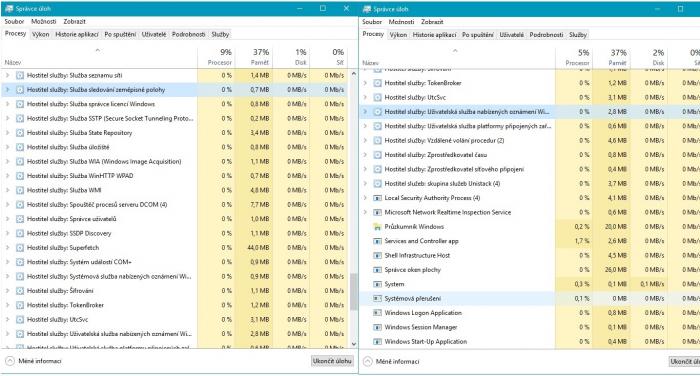Screen dimensions: 700x376
Task: Click the Superfetch service host icon
Action: (20, 248)
